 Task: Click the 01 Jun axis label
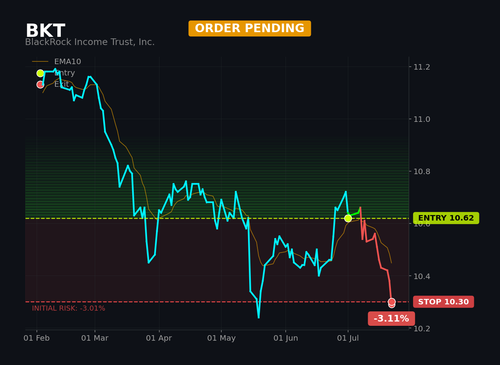(286, 338)
